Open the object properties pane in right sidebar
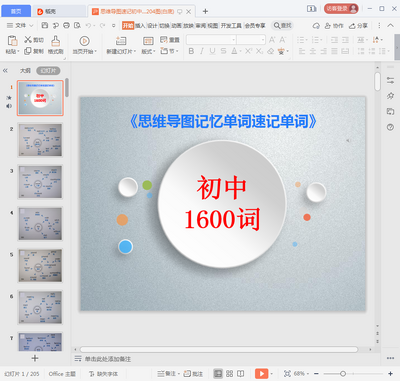This screenshot has width=400, height=381. (x=390, y=80)
